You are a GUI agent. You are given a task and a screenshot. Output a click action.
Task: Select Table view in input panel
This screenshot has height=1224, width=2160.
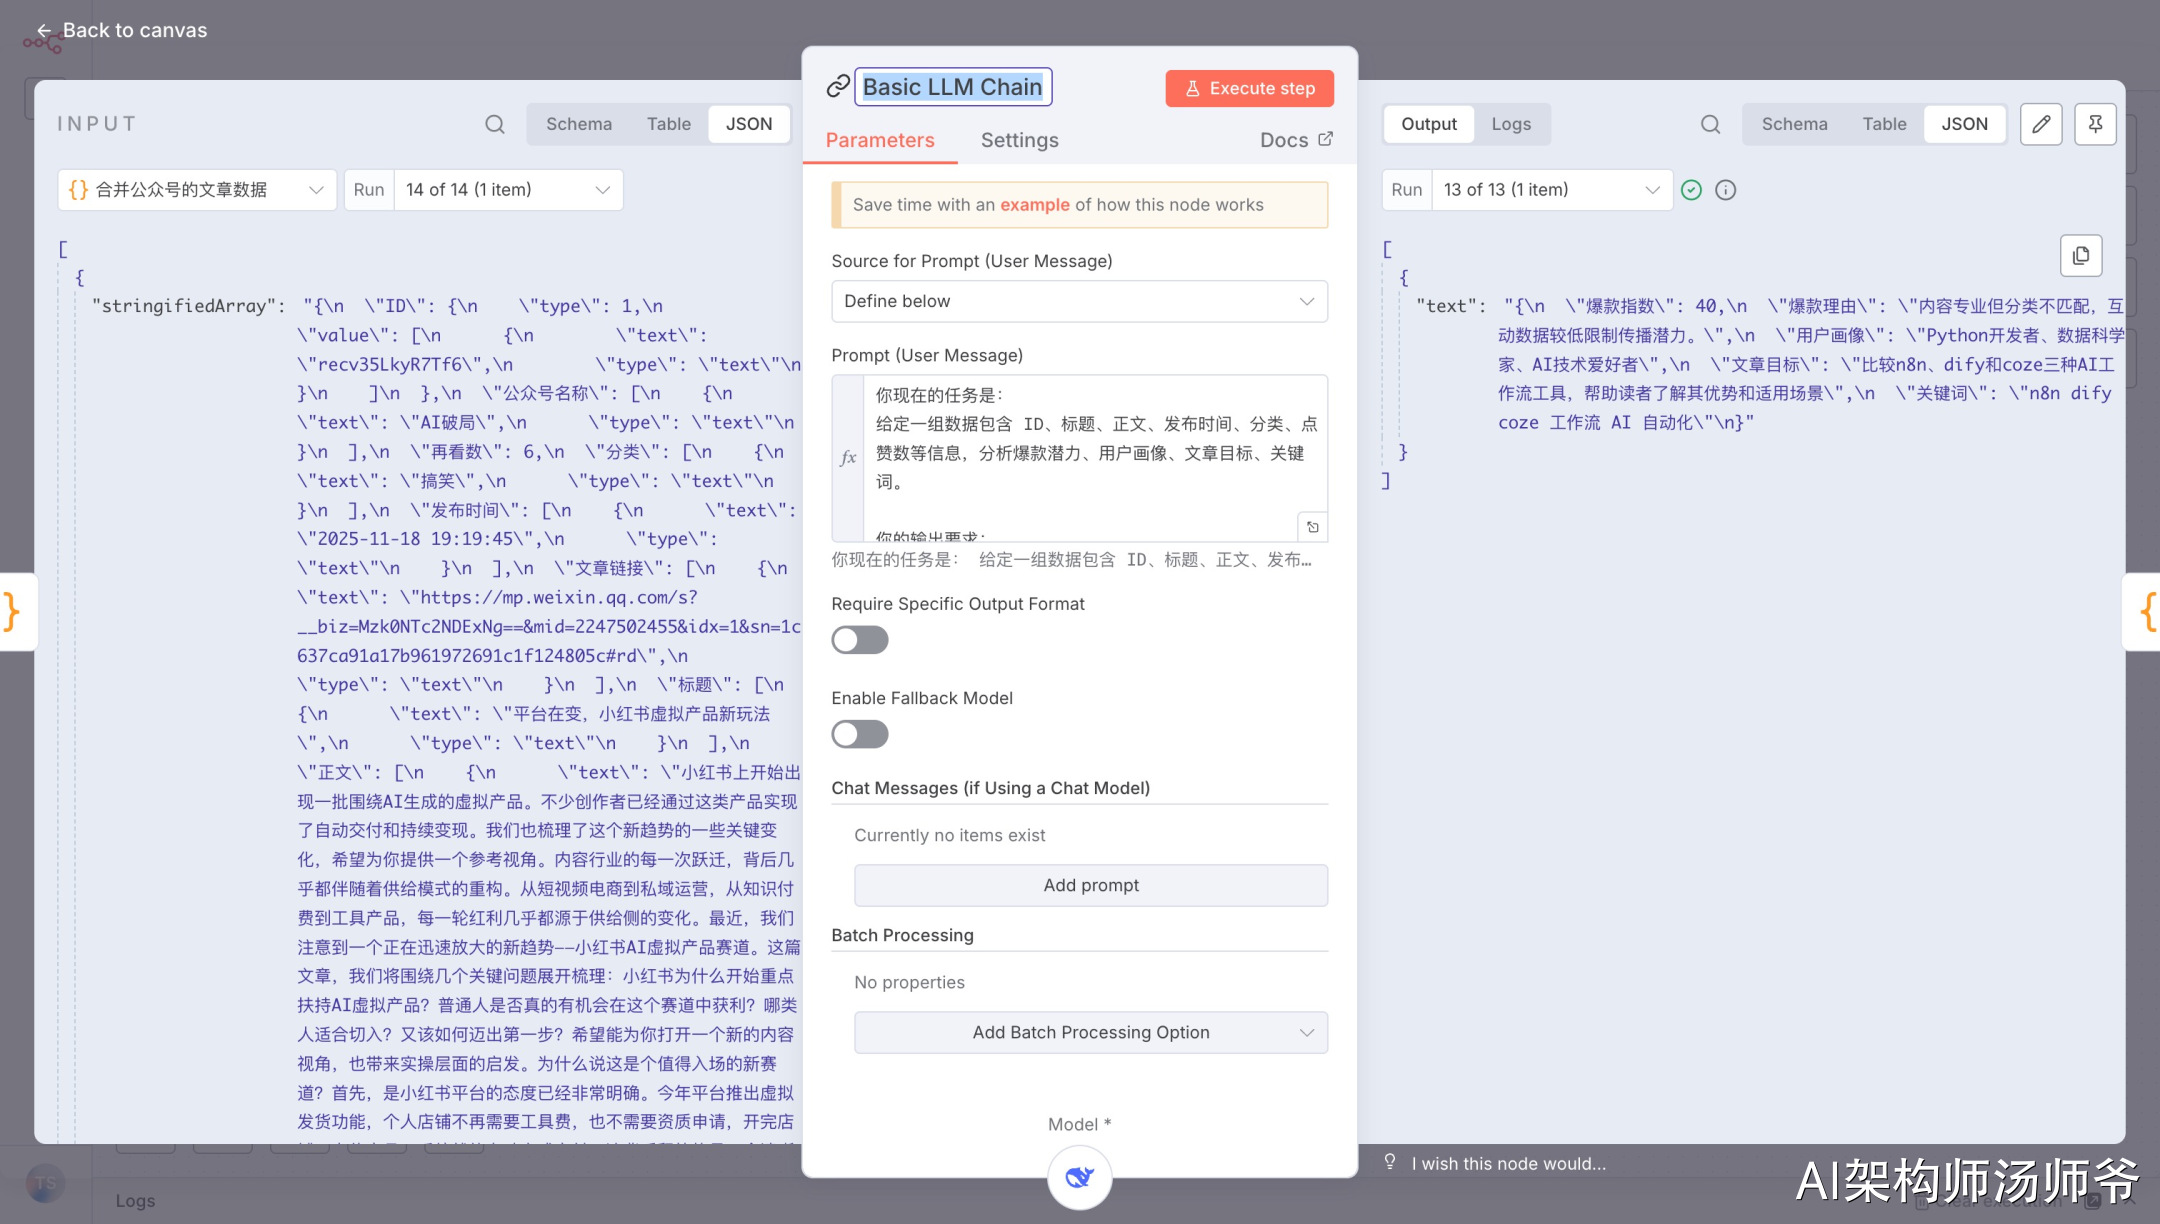pos(668,124)
